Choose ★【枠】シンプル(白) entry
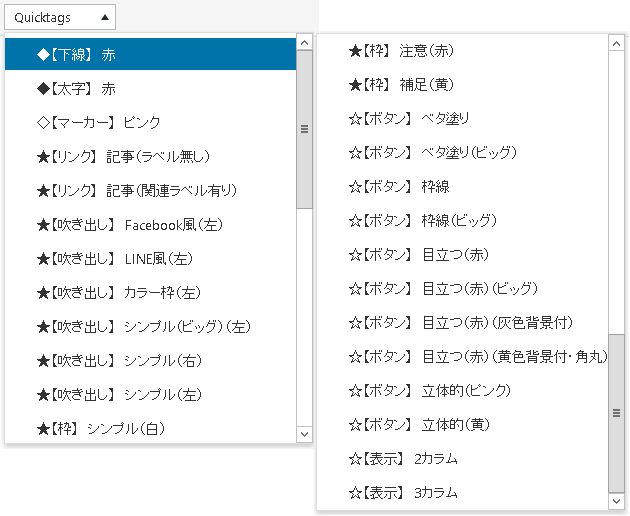Viewport: 630px width, 516px height. pos(151,428)
